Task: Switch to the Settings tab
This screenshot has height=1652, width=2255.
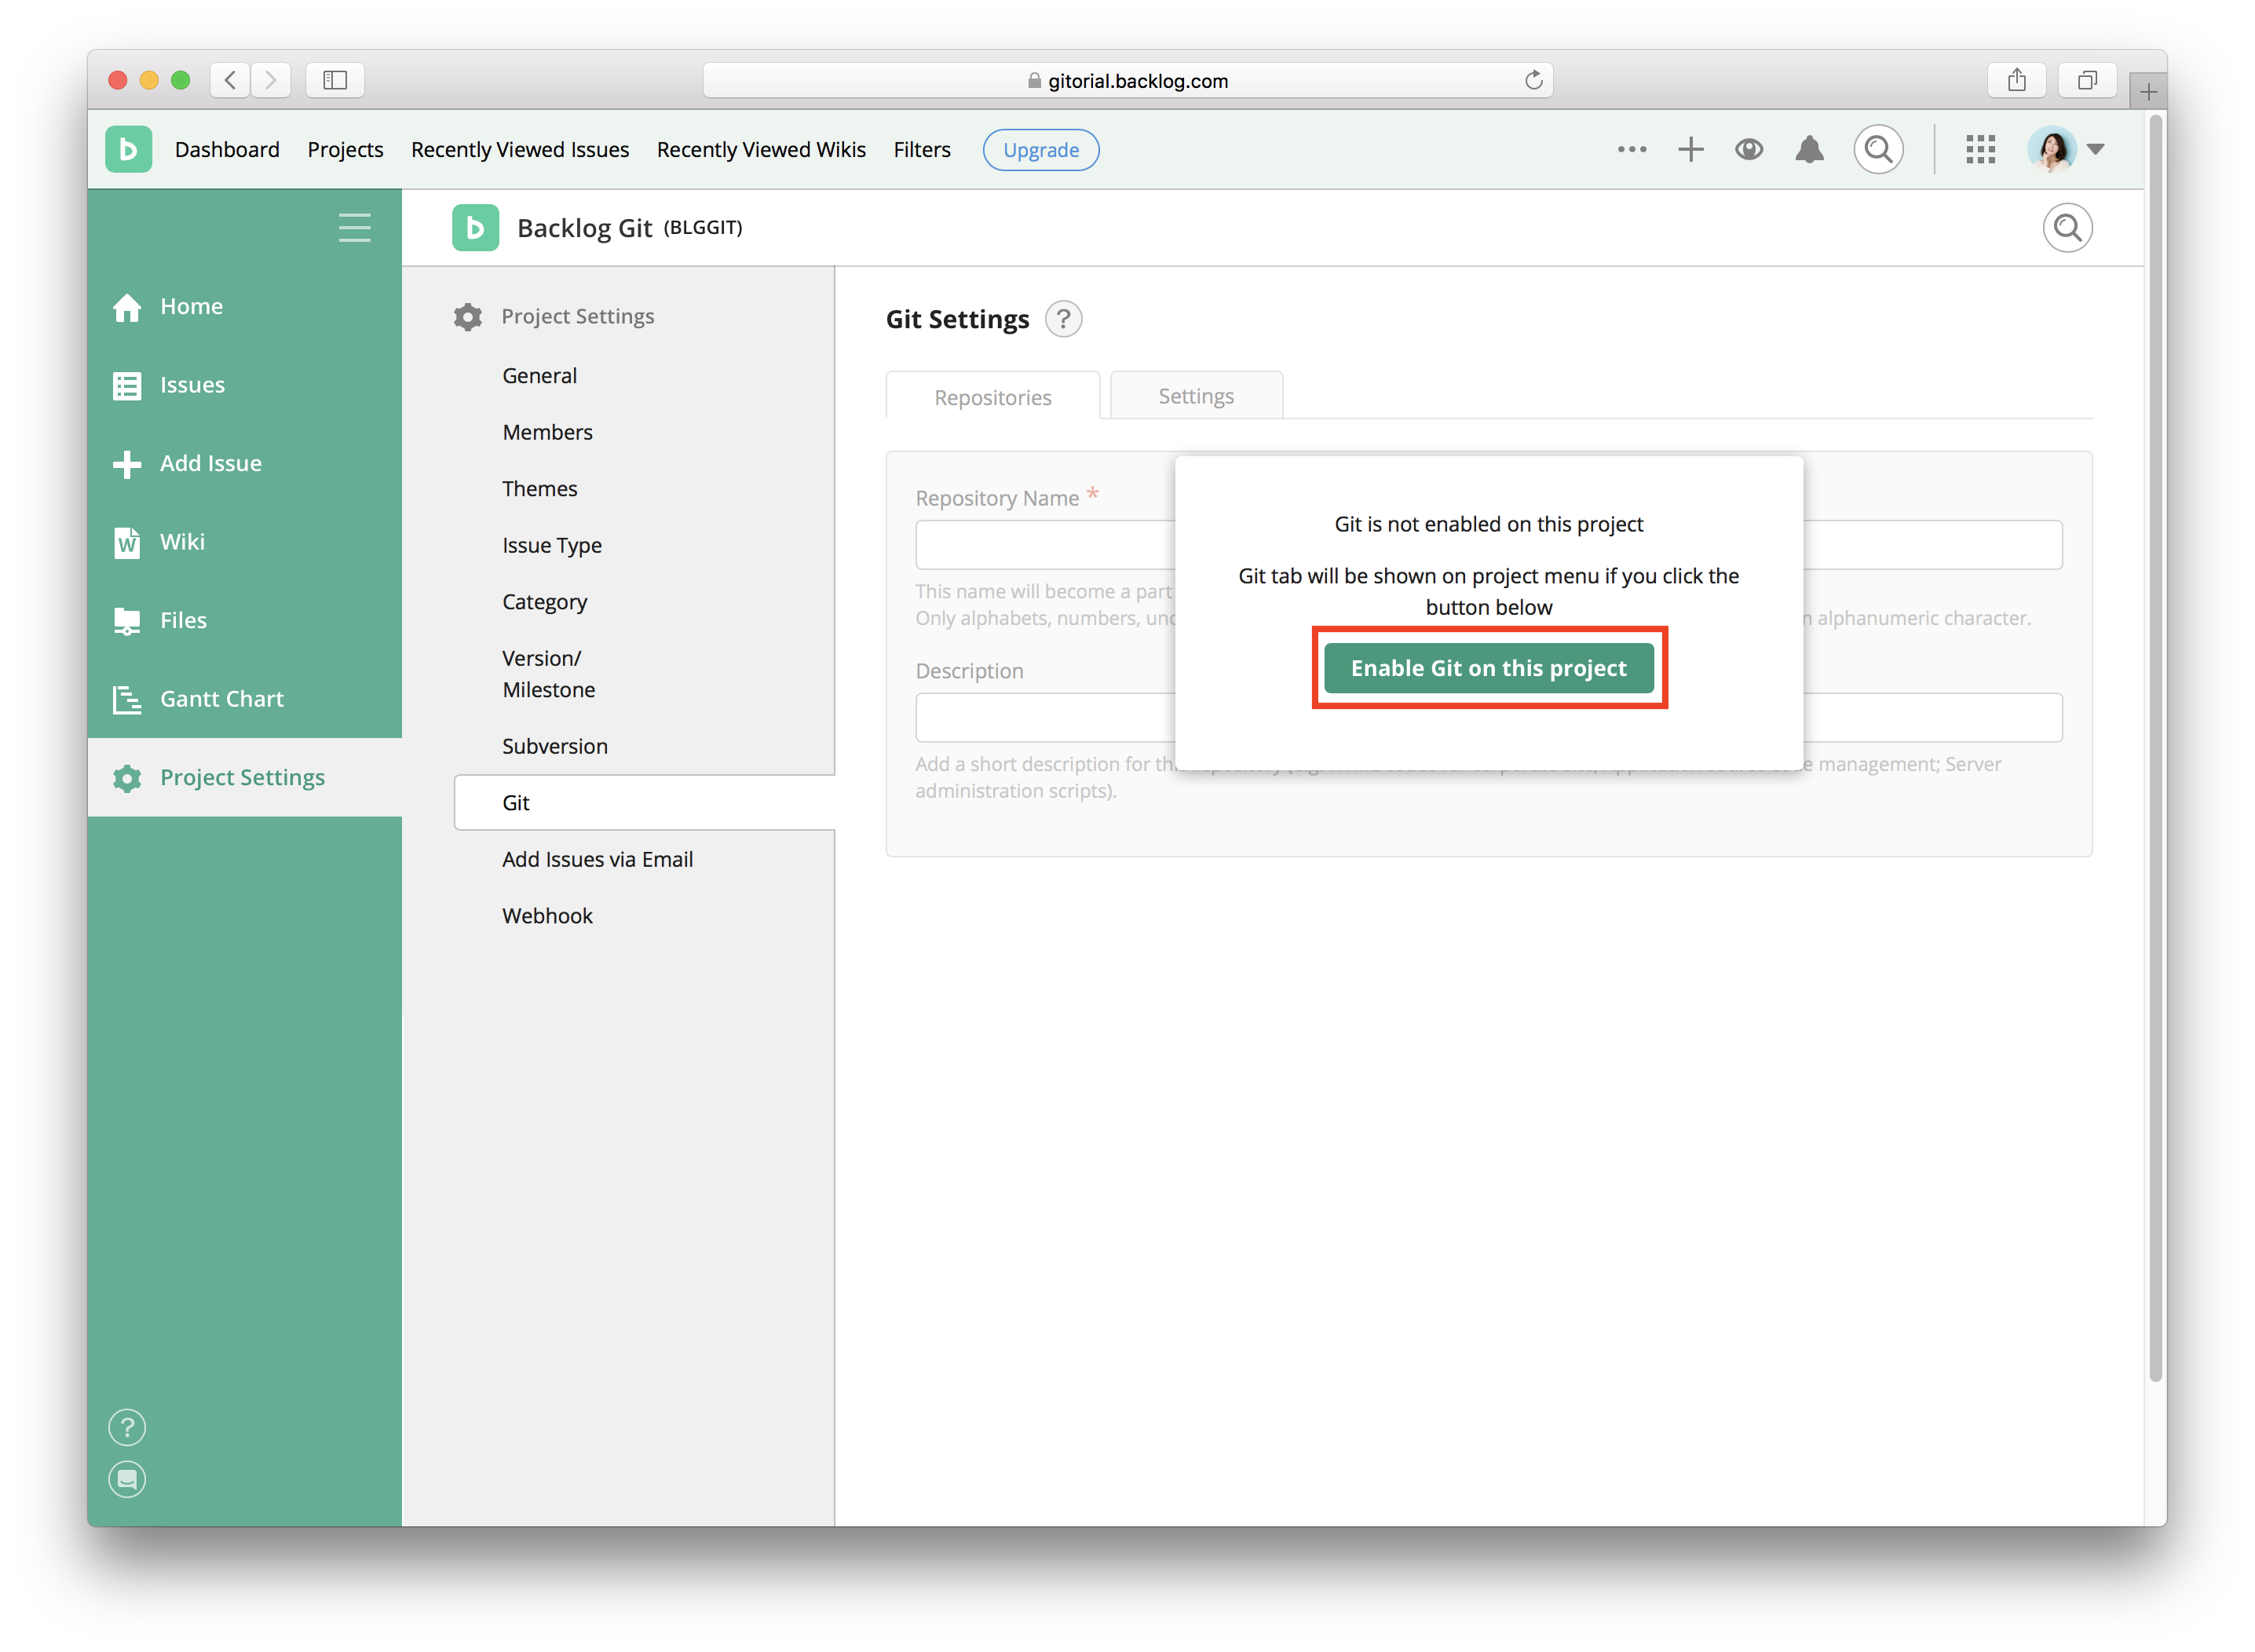Action: pyautogui.click(x=1194, y=393)
